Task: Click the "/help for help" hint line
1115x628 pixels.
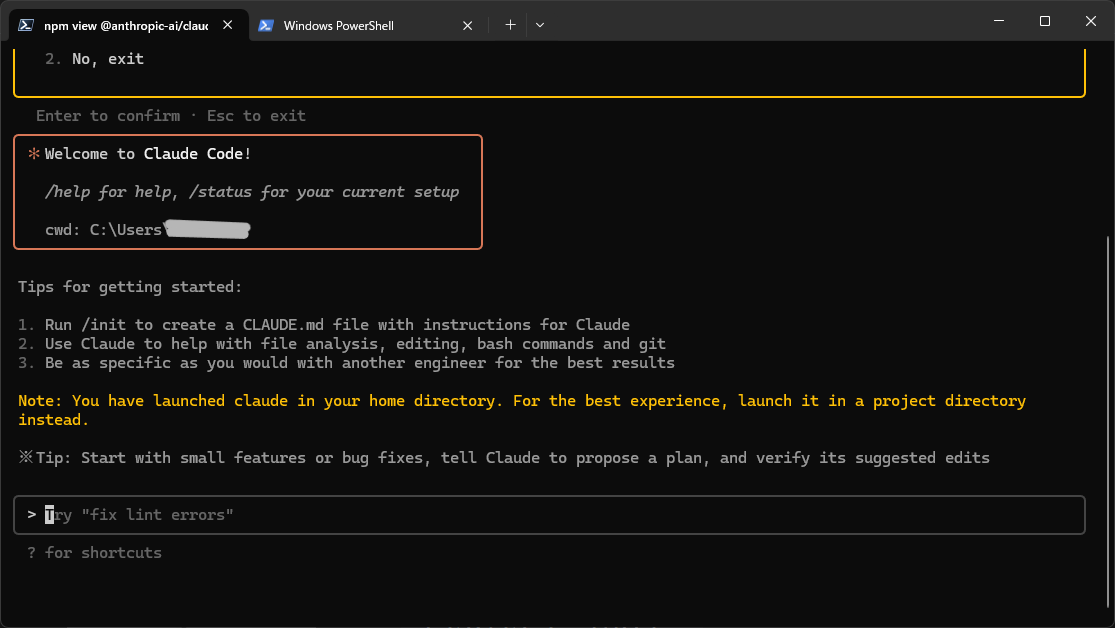Action: [x=252, y=192]
